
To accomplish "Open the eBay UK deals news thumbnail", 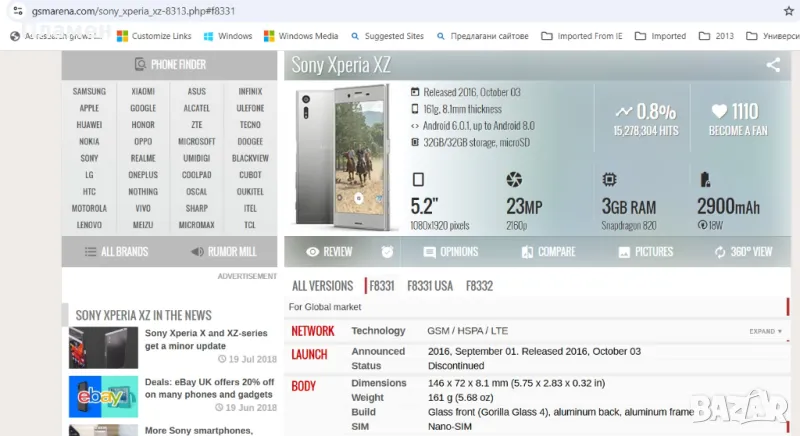I will click(103, 396).
